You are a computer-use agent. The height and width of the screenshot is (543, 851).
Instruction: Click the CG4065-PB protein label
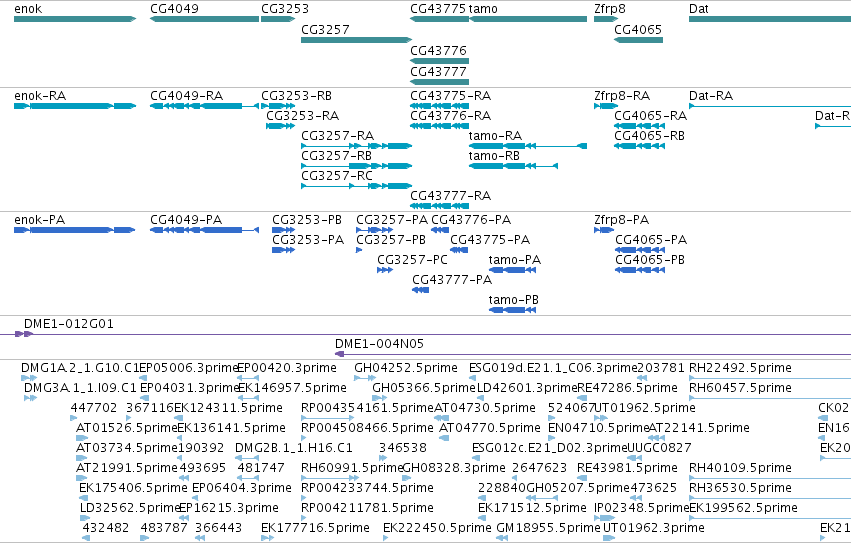pyautogui.click(x=650, y=260)
